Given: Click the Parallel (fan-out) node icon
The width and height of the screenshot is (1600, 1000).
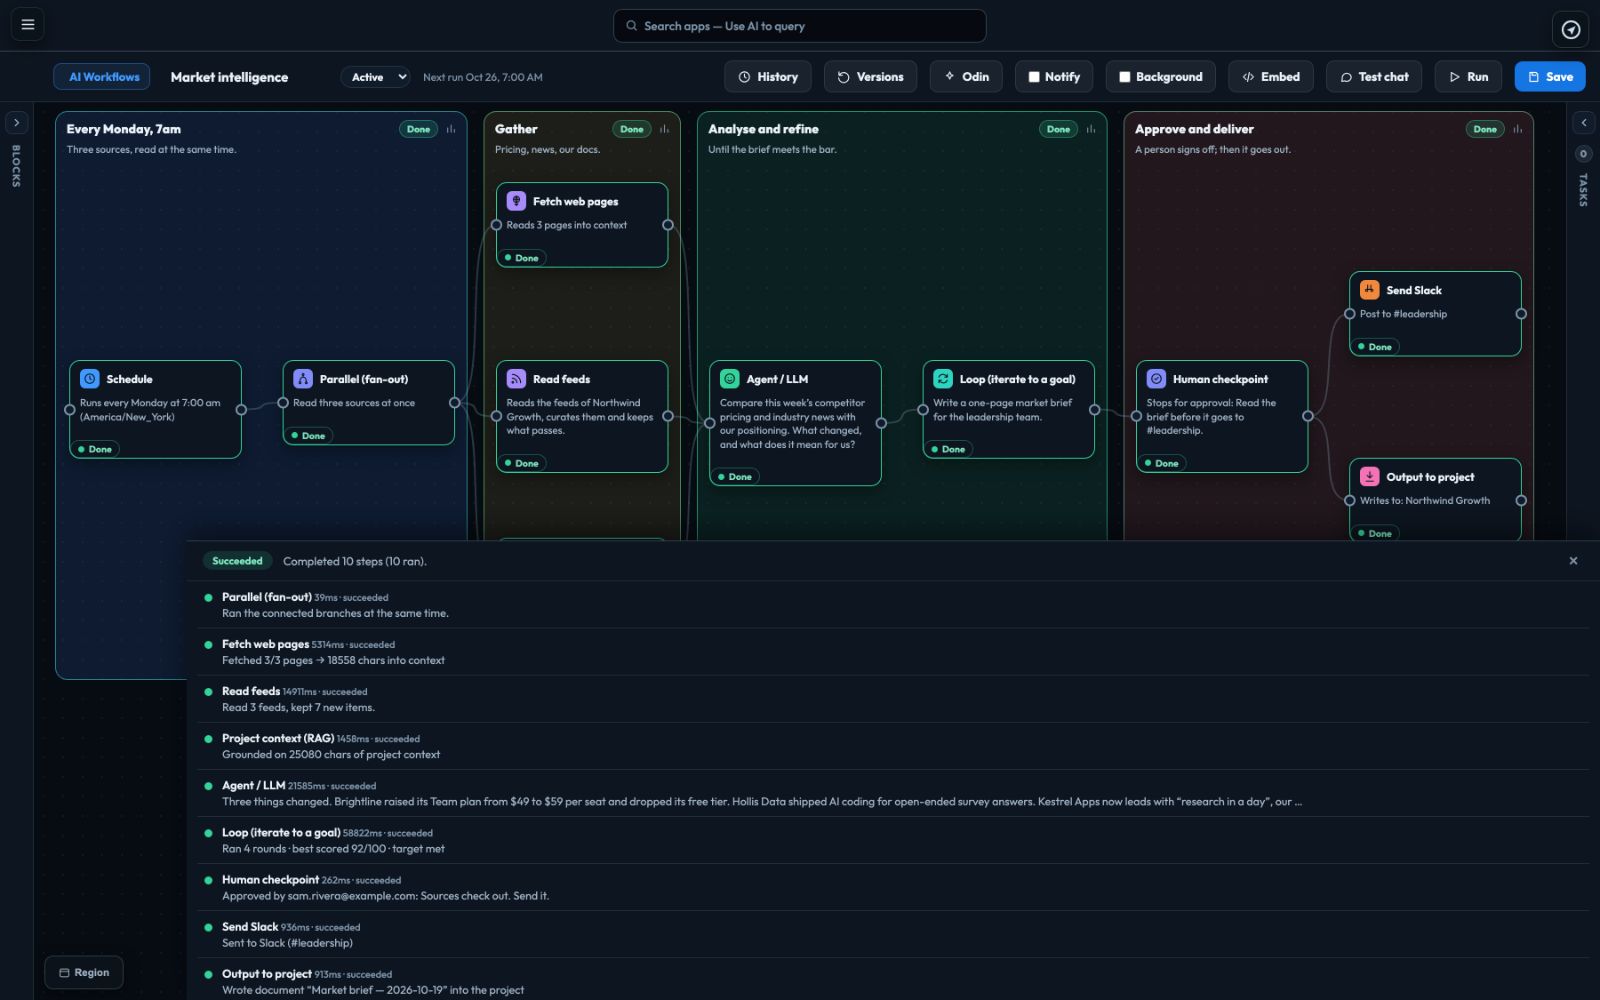Looking at the screenshot, I should (x=303, y=379).
